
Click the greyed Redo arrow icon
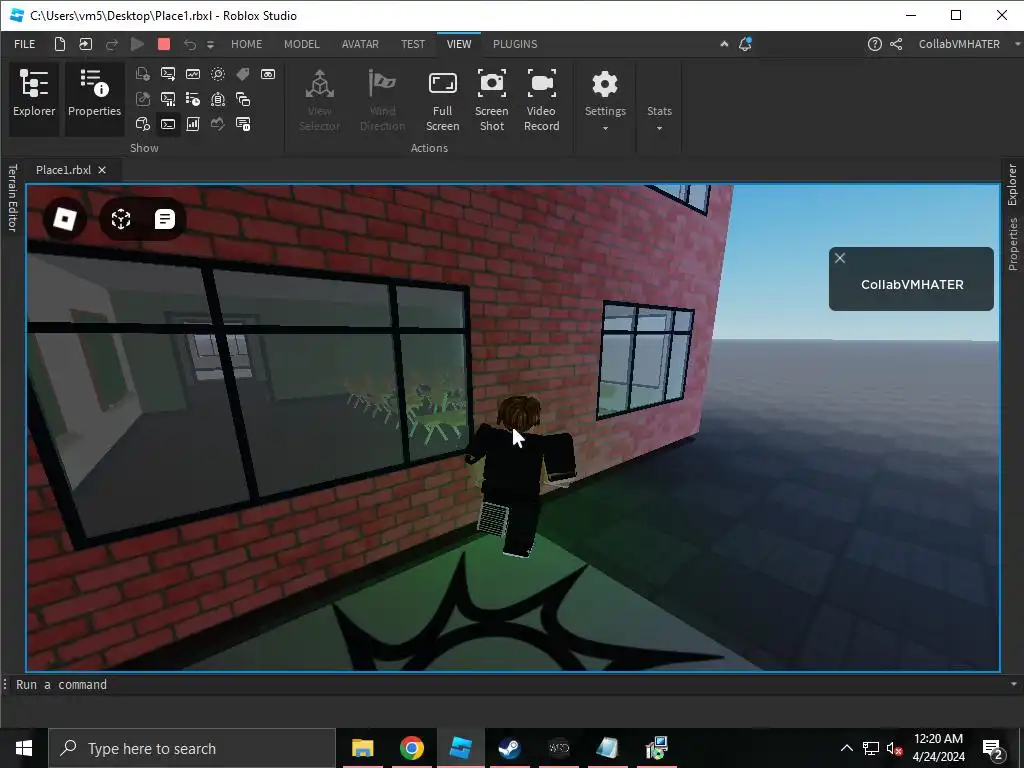point(112,44)
